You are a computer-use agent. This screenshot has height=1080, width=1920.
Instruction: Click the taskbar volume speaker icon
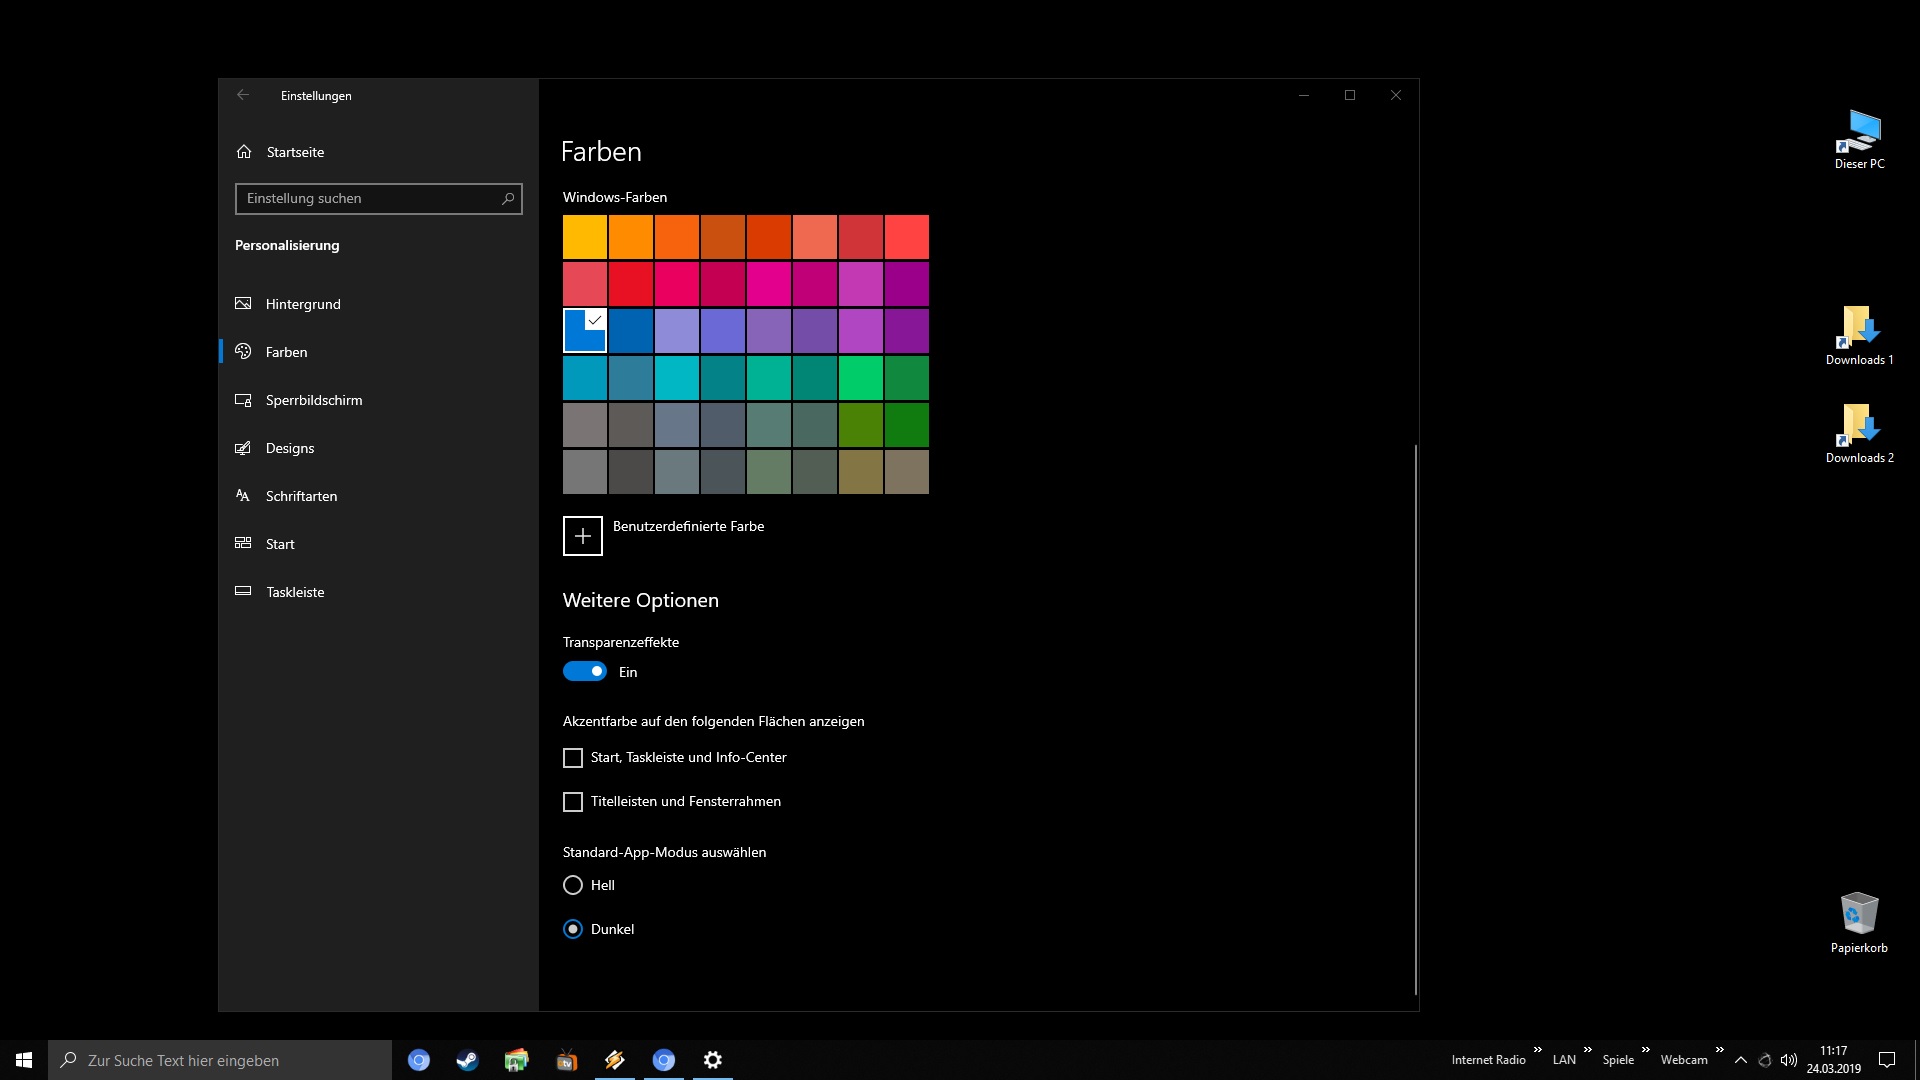click(1789, 1060)
